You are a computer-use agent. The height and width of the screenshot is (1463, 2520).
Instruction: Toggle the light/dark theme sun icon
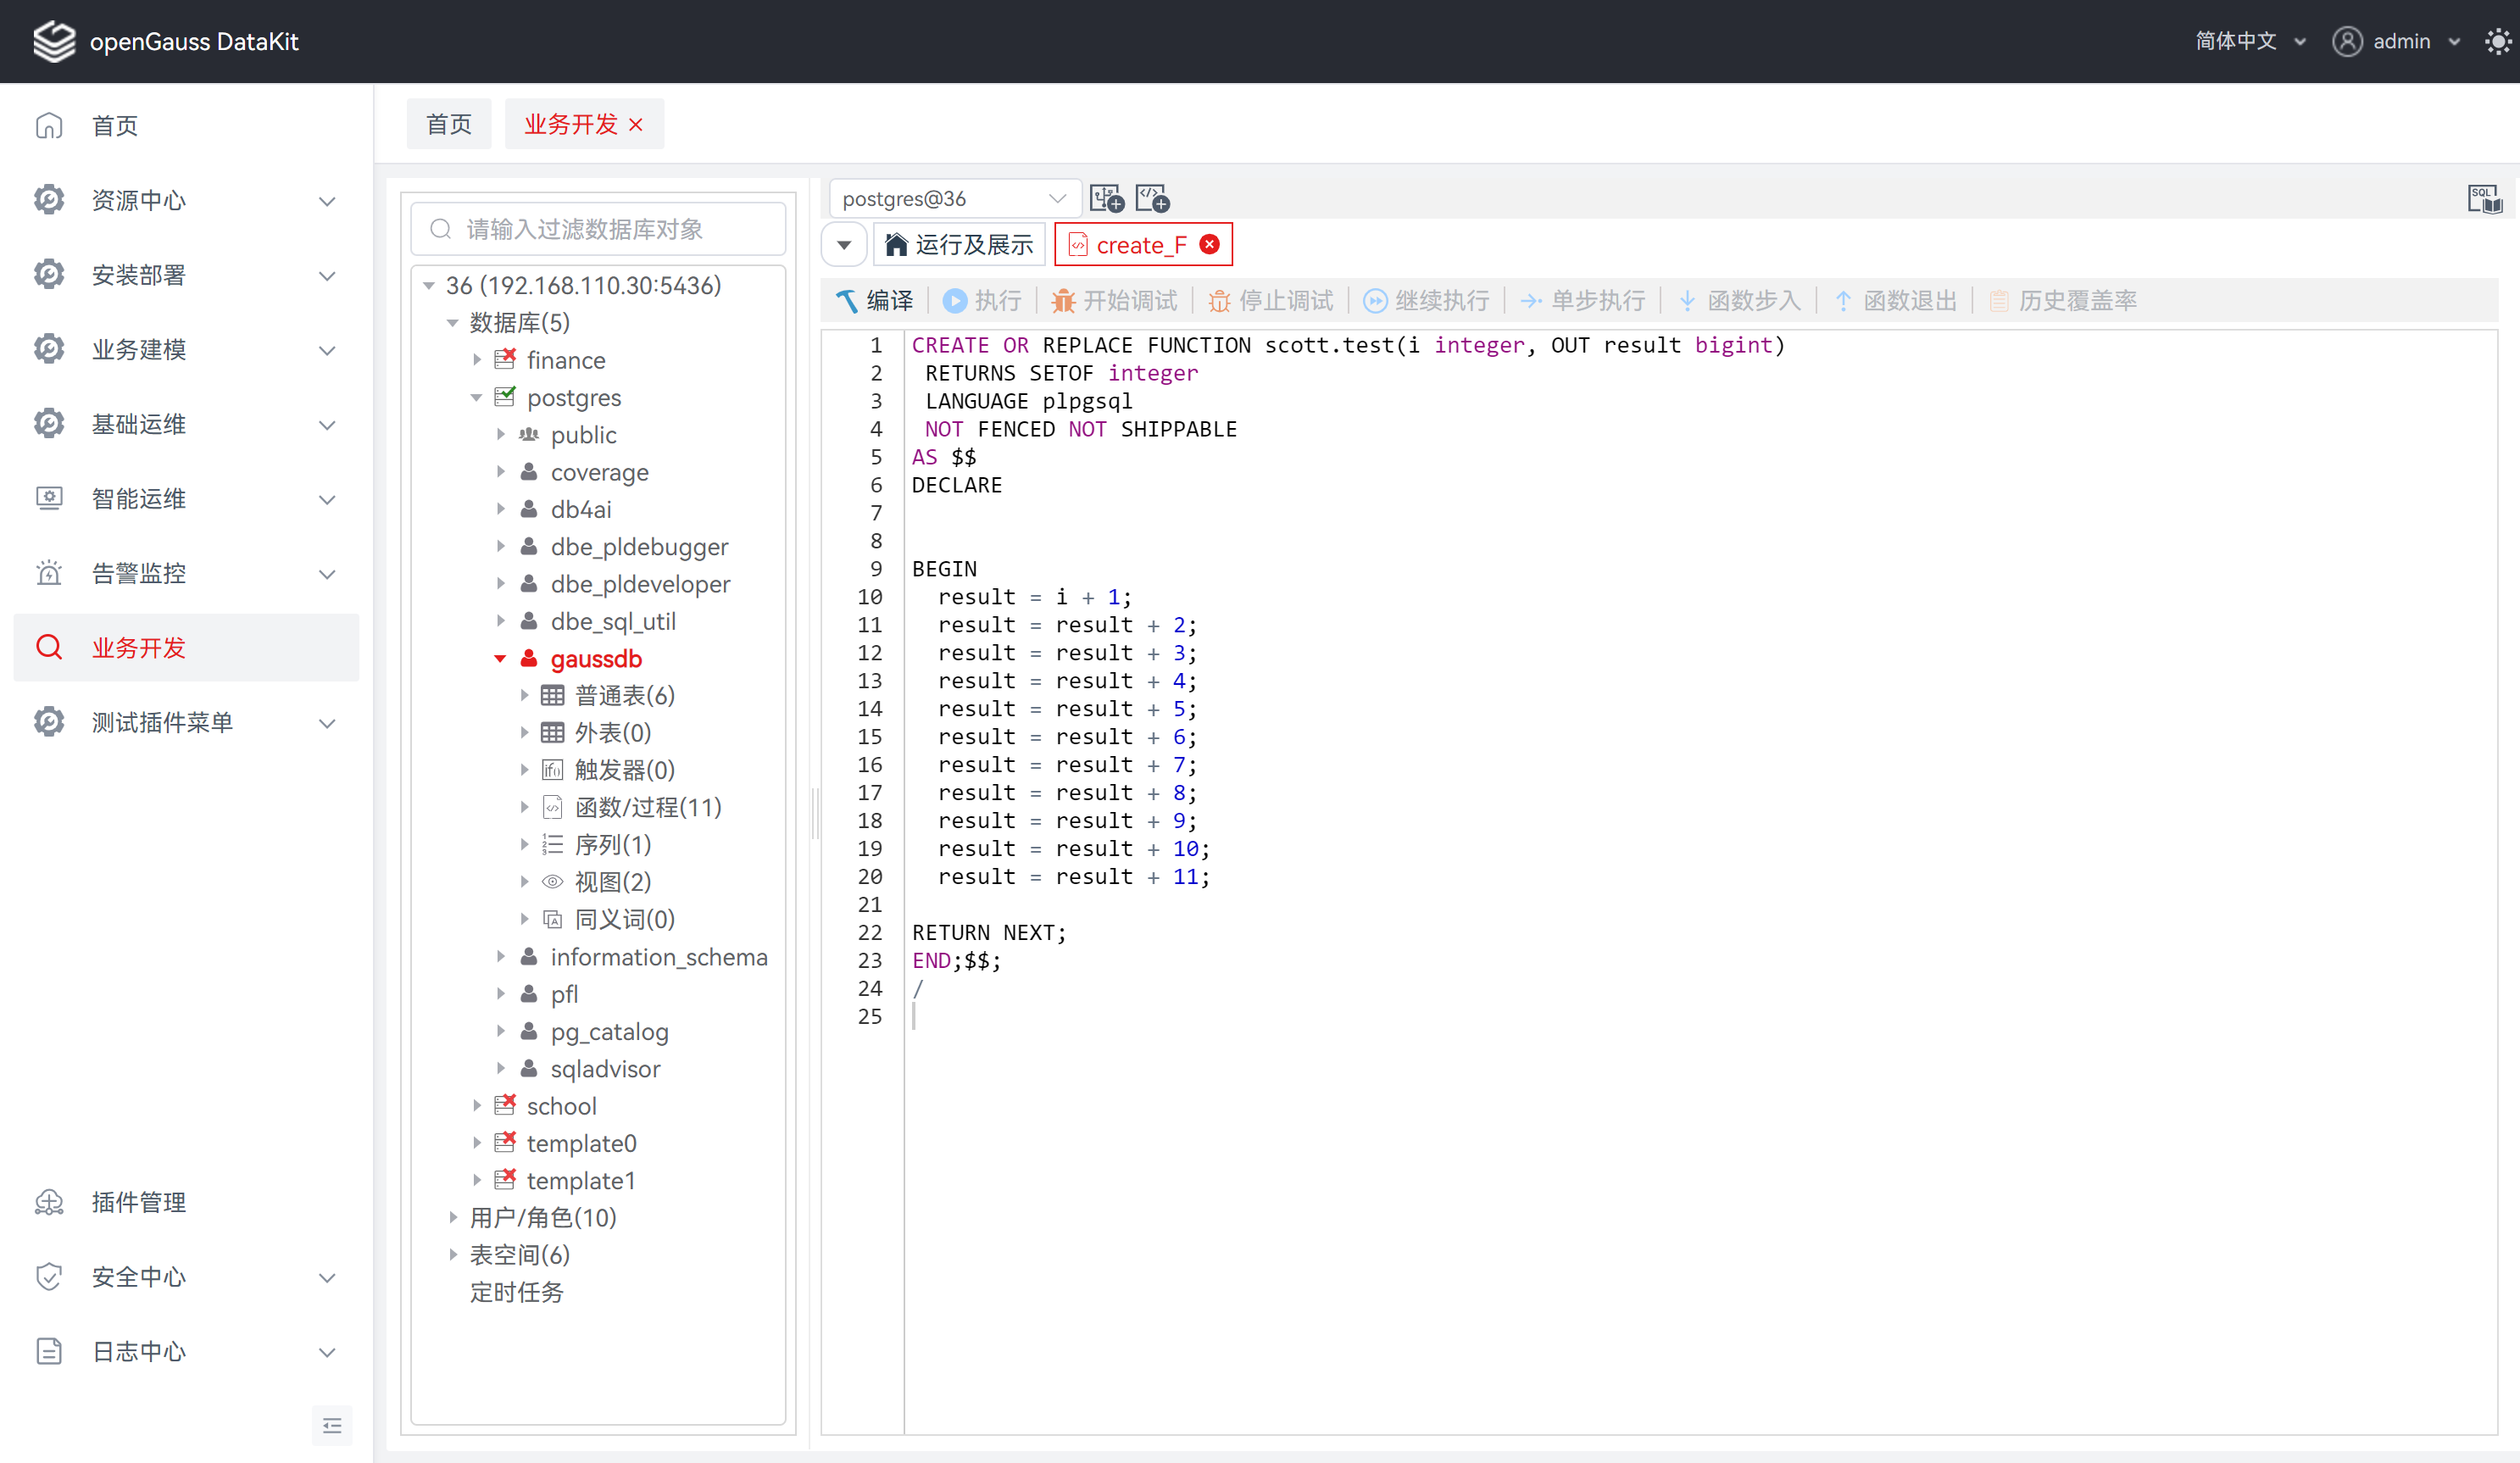point(2497,41)
